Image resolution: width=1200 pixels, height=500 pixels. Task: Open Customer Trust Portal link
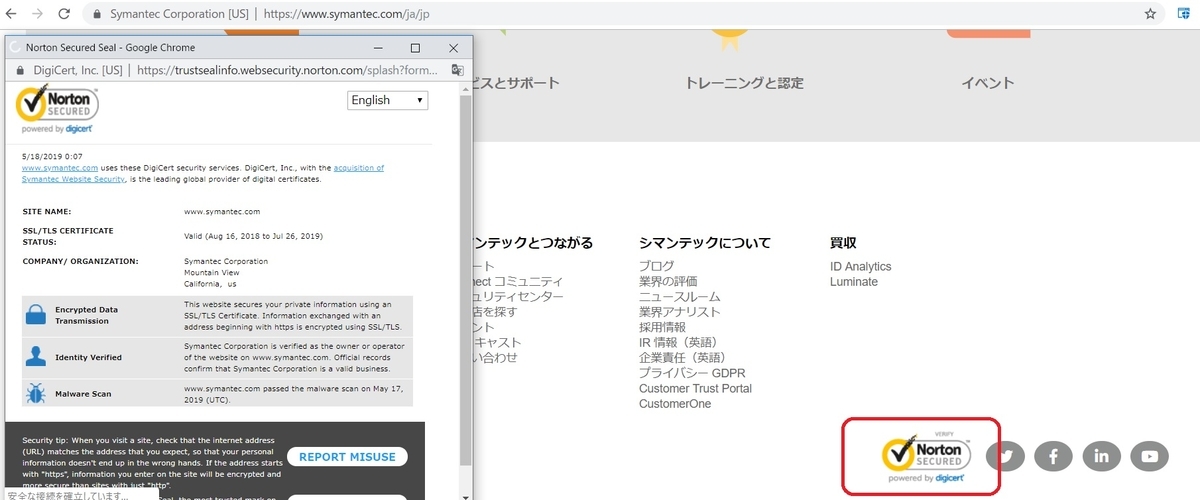click(x=695, y=388)
